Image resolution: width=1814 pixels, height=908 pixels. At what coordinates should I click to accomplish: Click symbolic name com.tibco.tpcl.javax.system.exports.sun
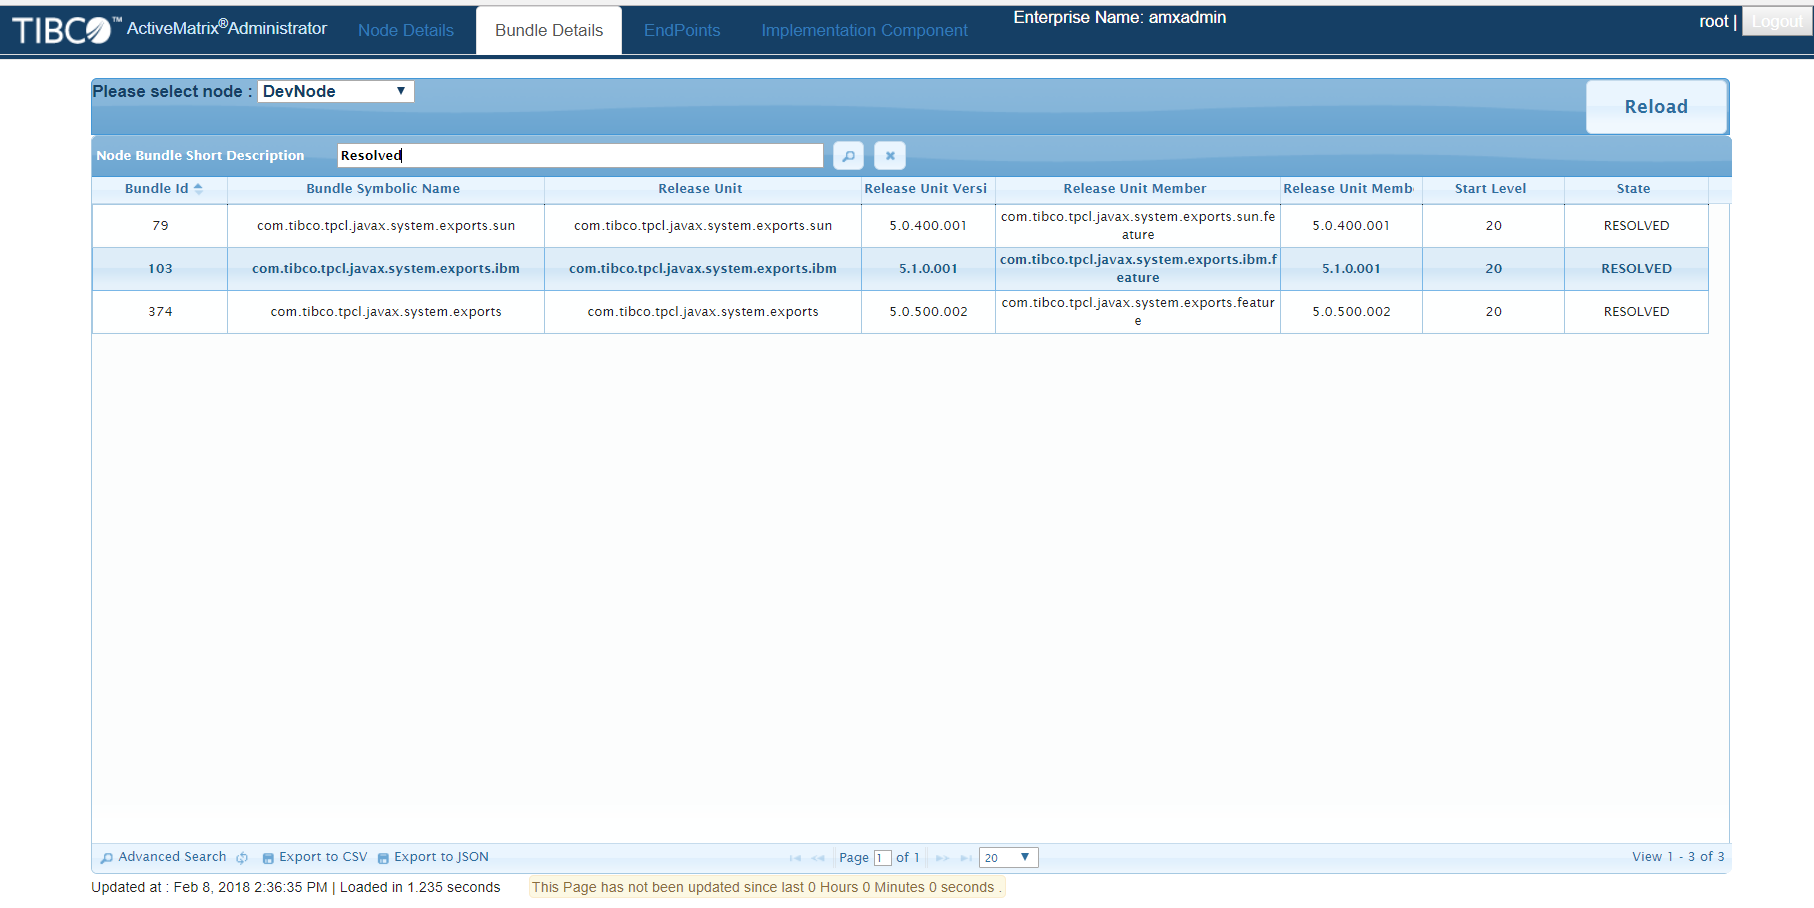[x=386, y=226]
